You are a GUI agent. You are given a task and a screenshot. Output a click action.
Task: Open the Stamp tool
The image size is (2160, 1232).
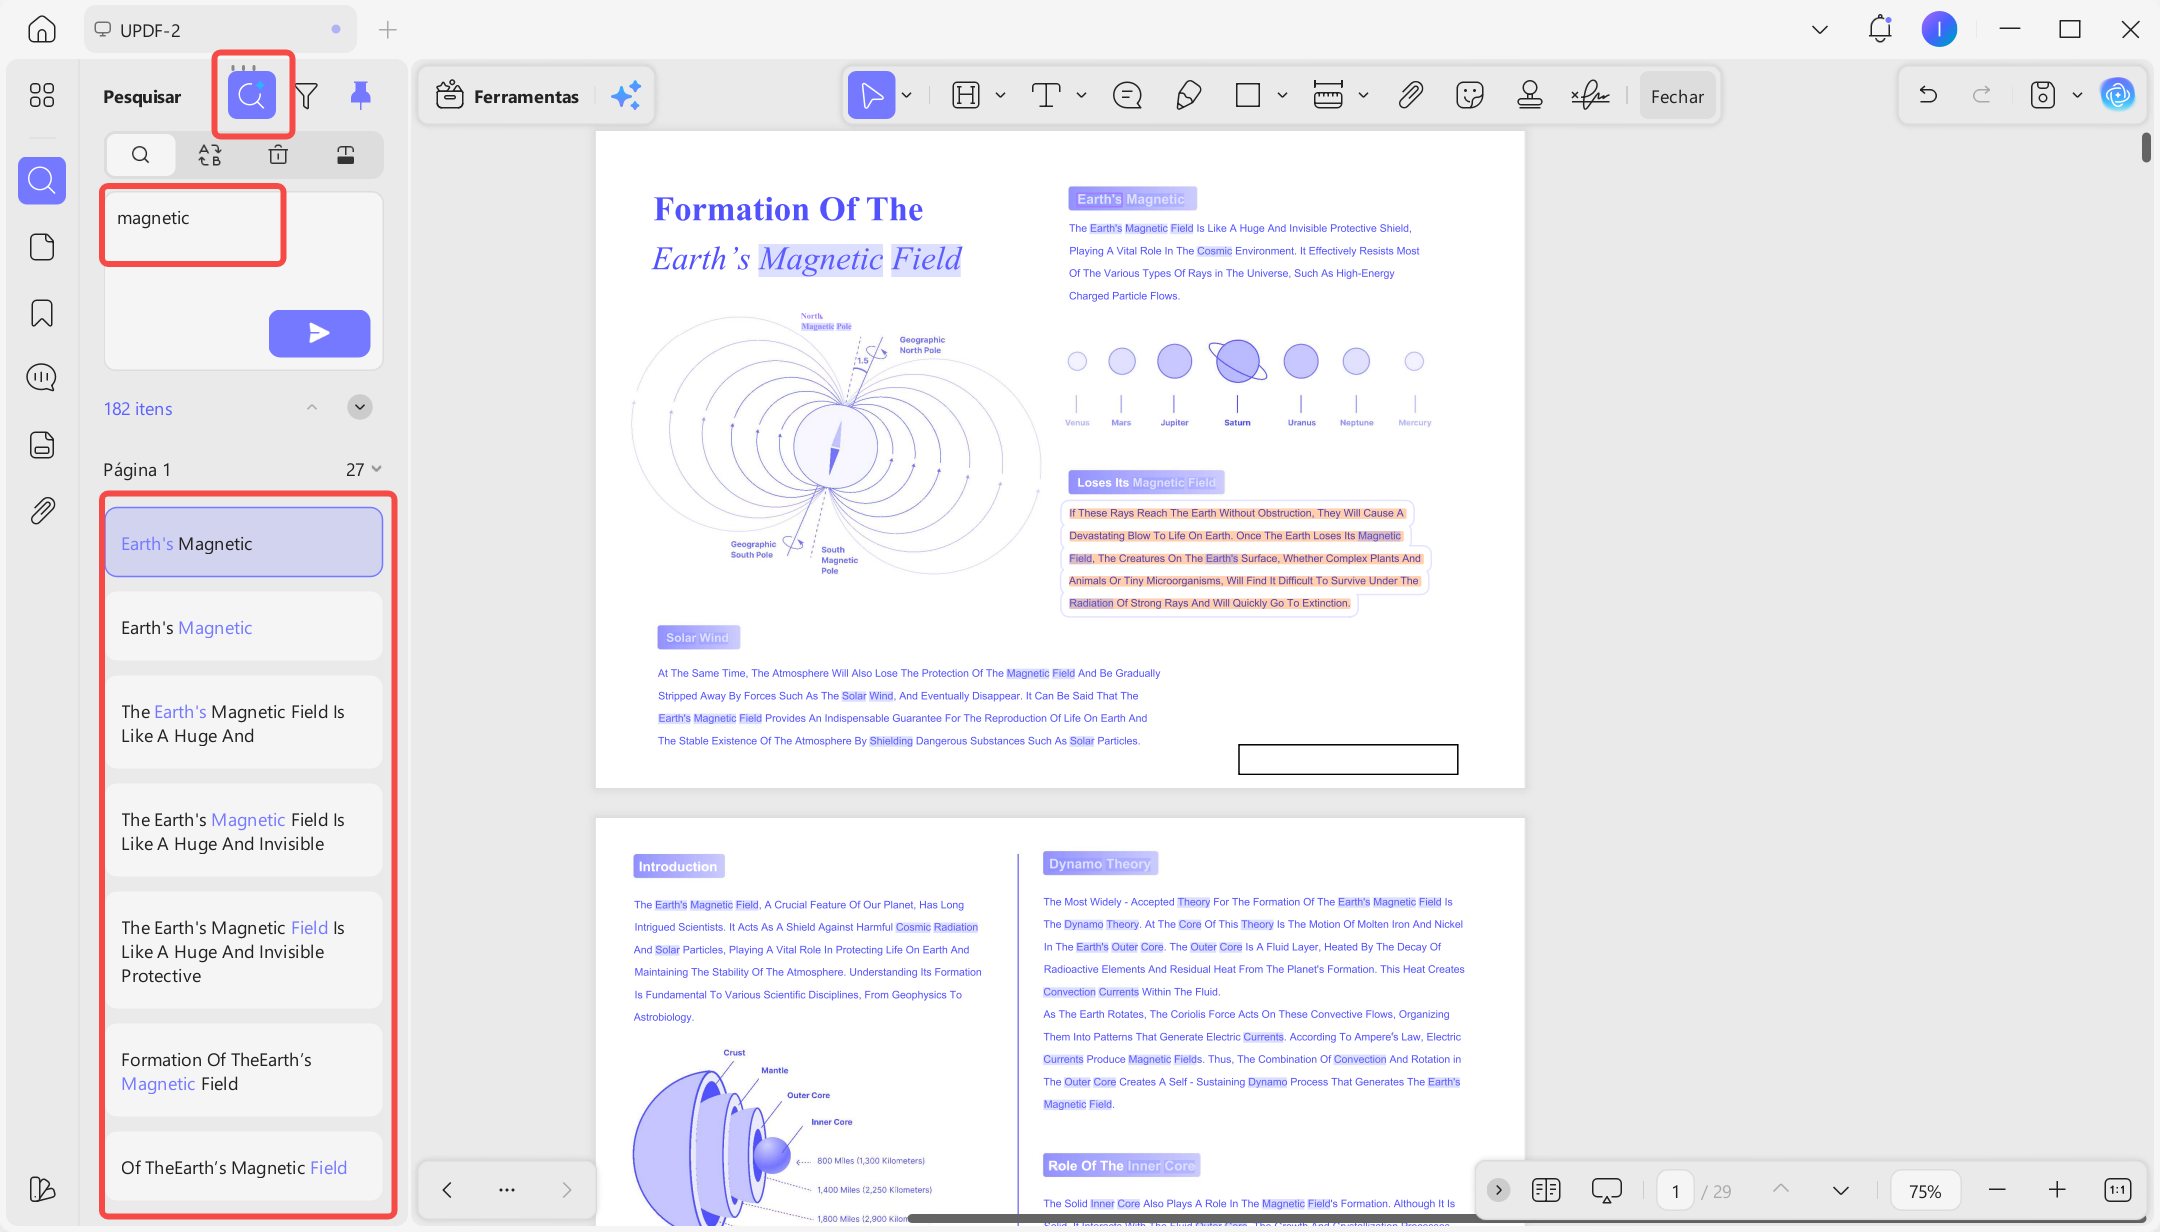(x=1530, y=96)
